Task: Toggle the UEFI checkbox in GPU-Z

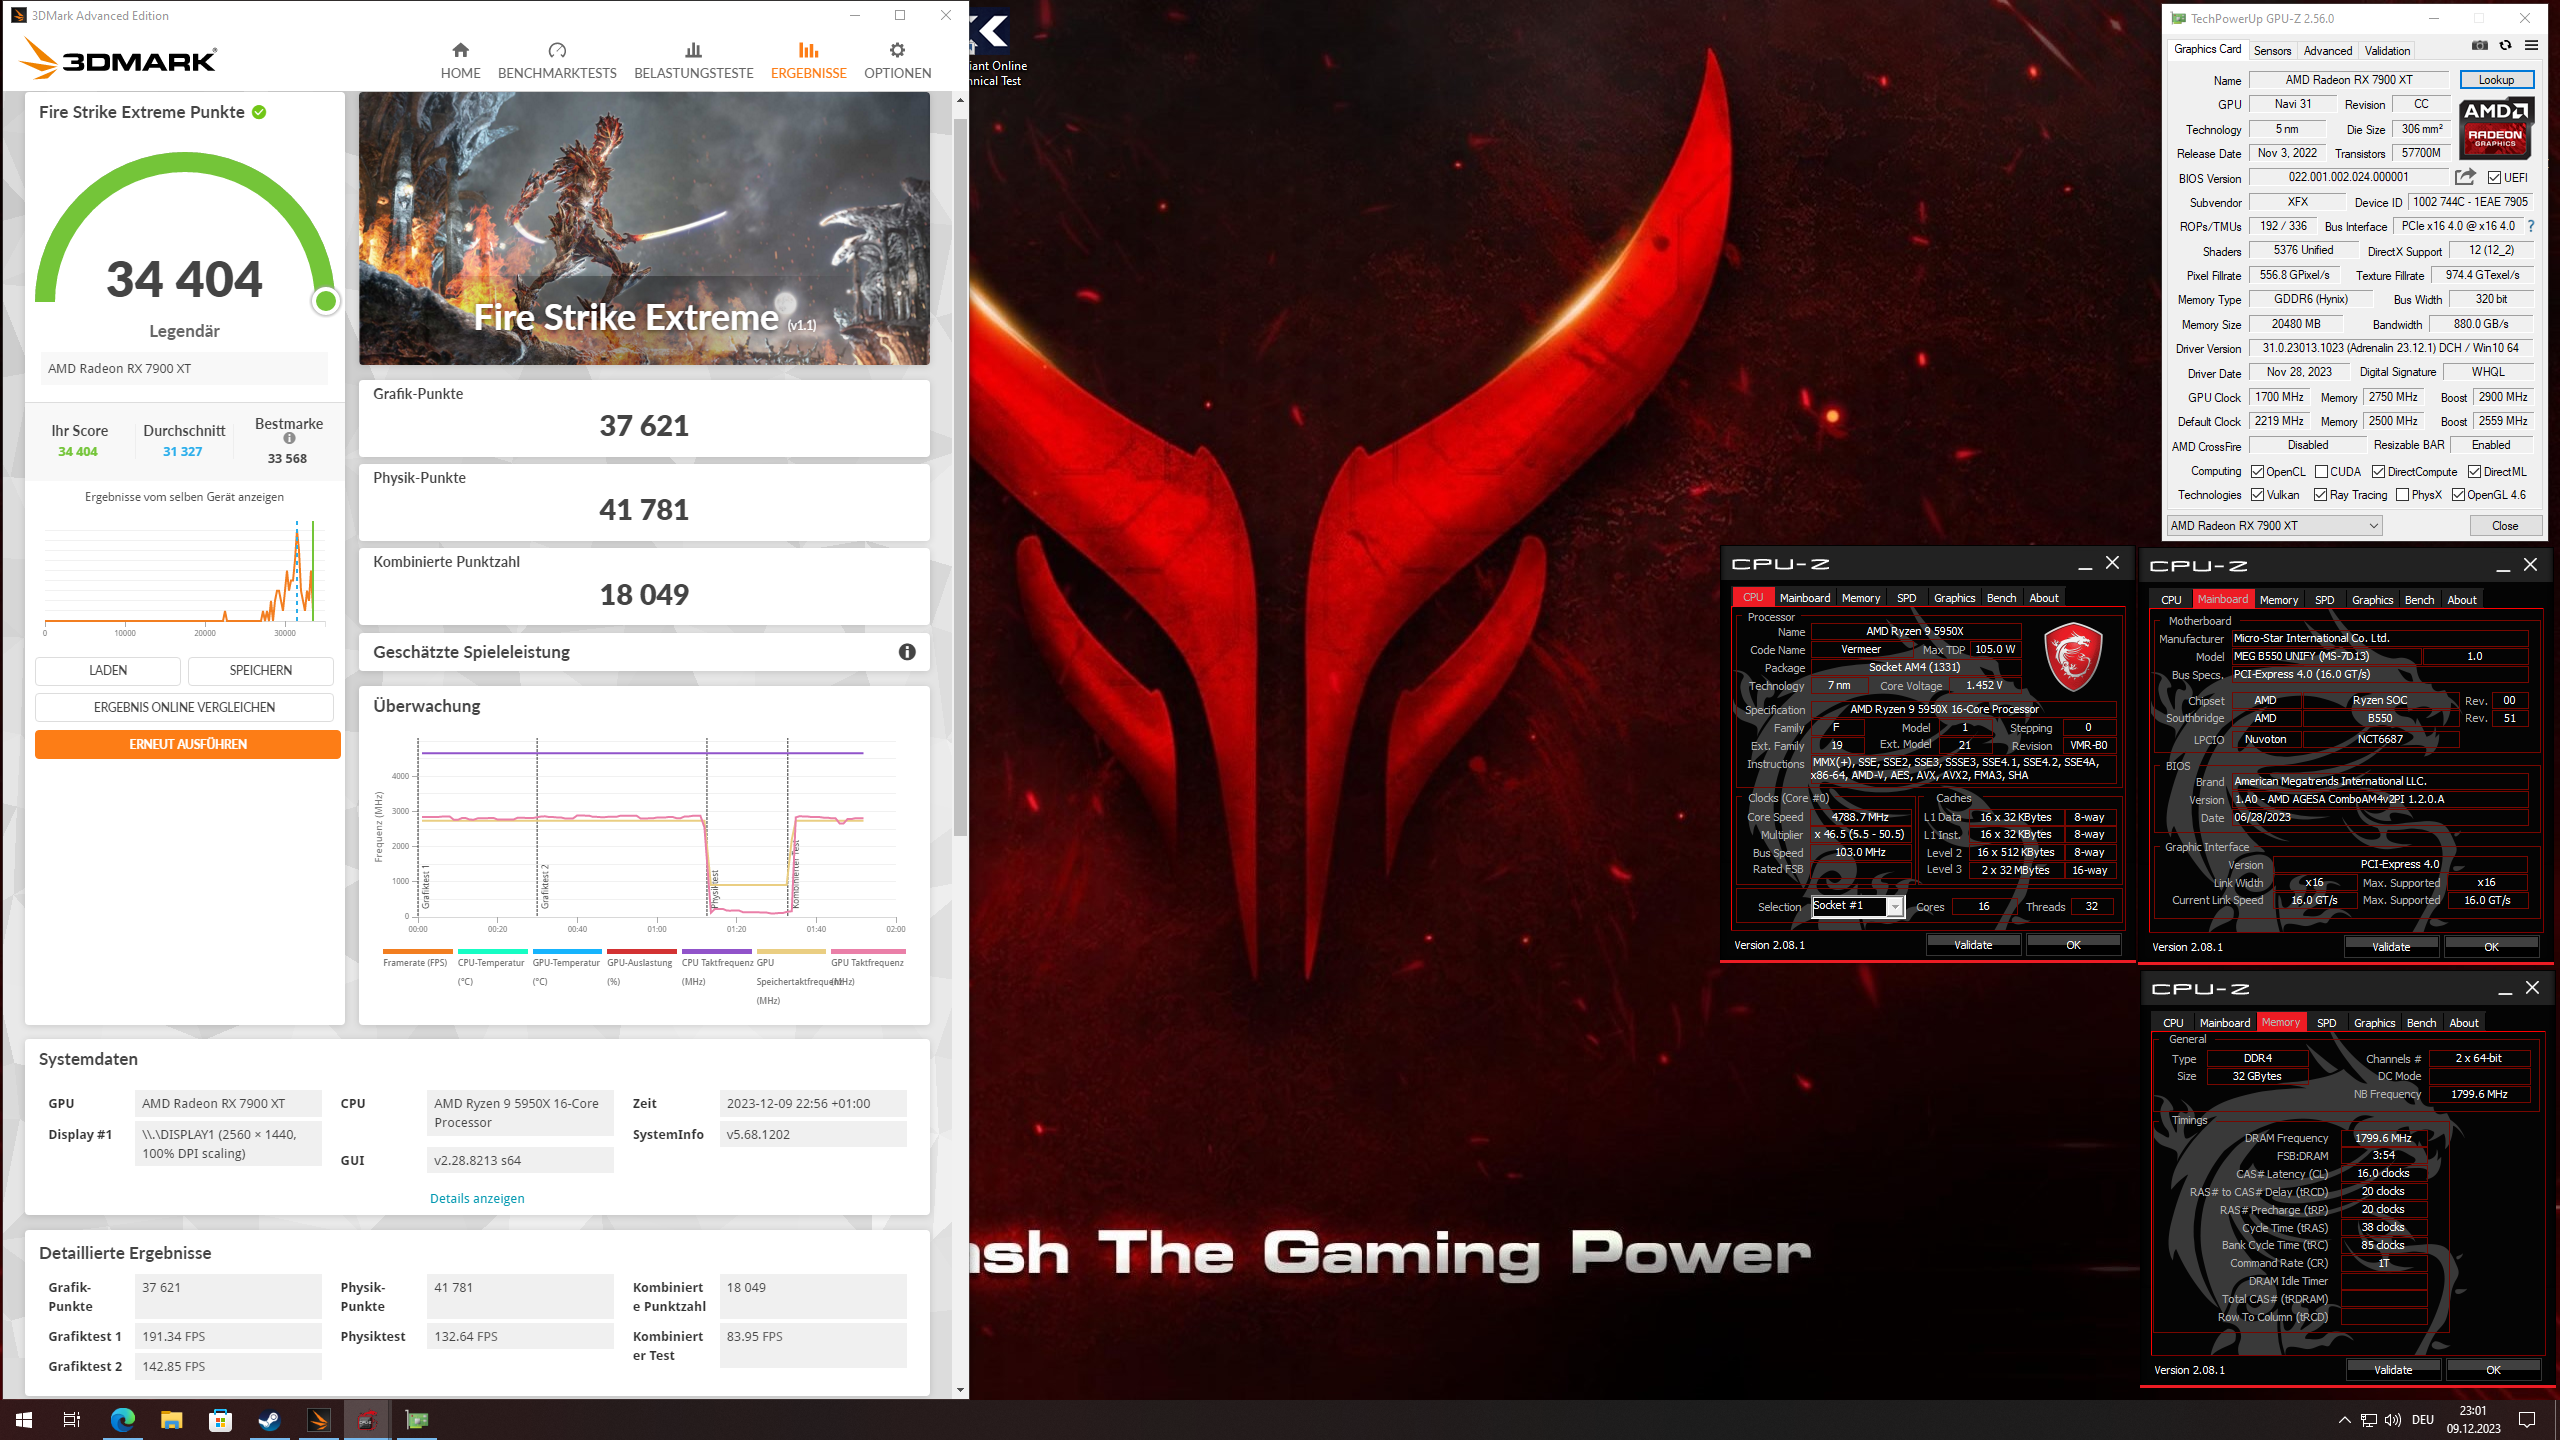Action: pyautogui.click(x=2494, y=178)
